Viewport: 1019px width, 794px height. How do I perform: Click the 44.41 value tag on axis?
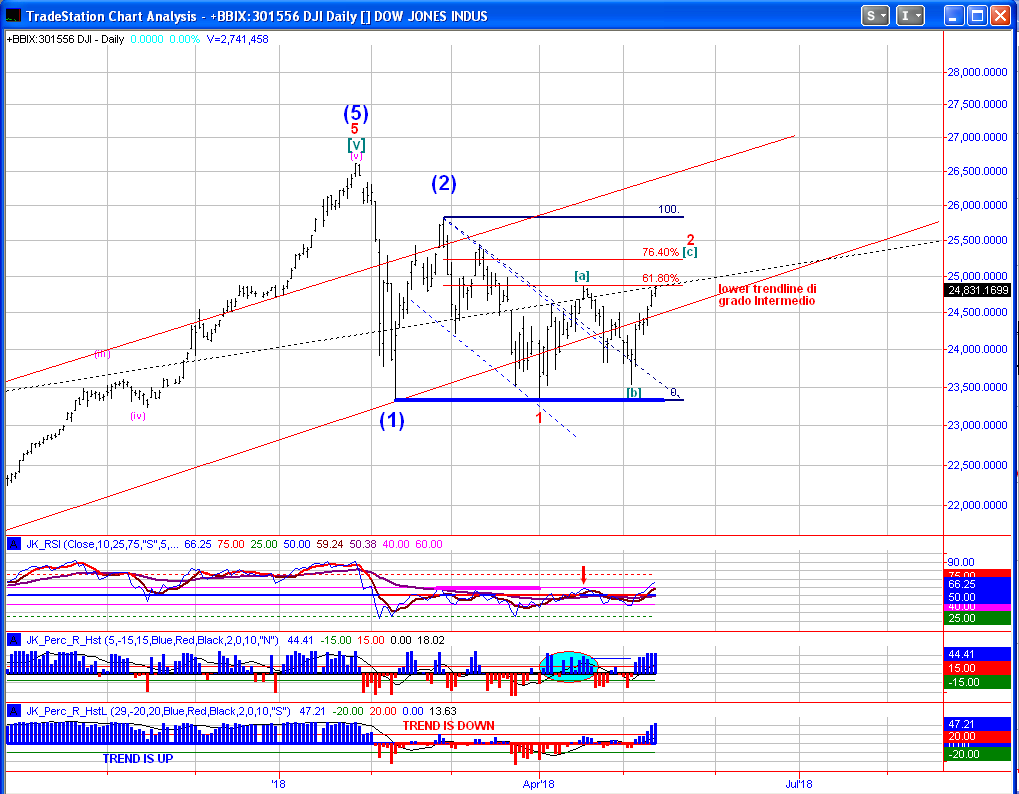[978, 654]
